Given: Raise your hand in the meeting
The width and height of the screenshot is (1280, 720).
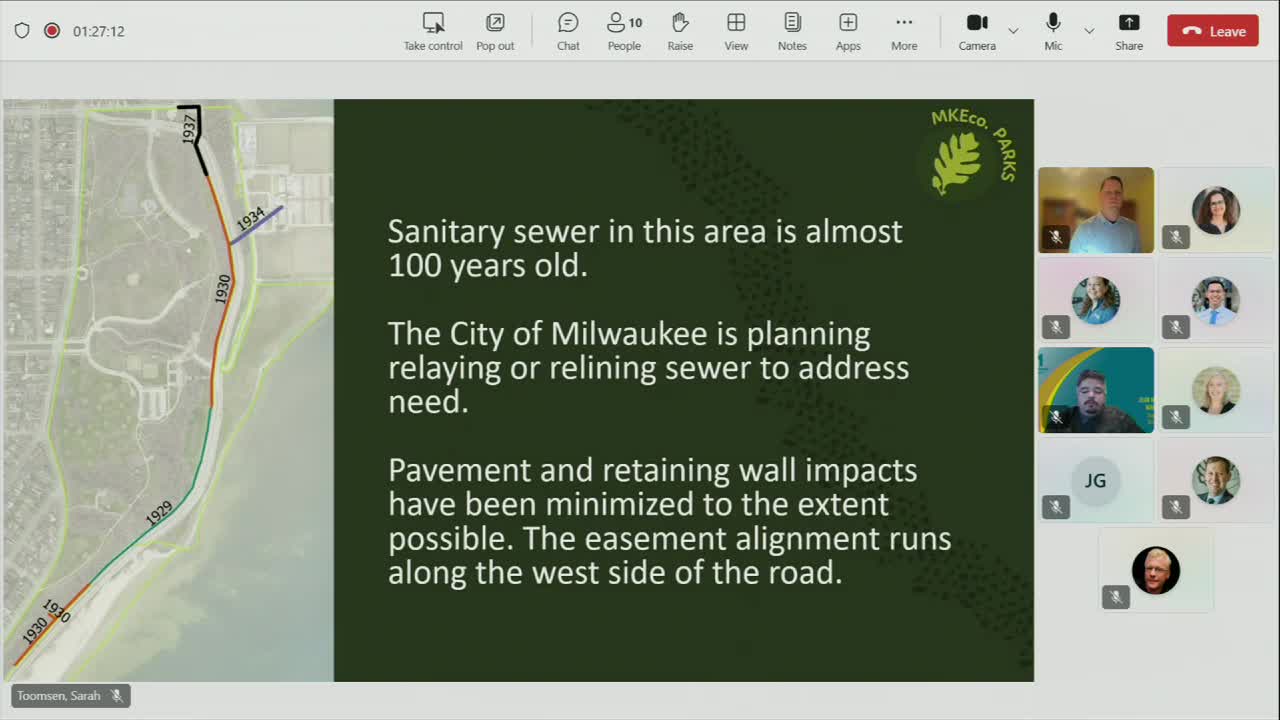Looking at the screenshot, I should point(680,31).
